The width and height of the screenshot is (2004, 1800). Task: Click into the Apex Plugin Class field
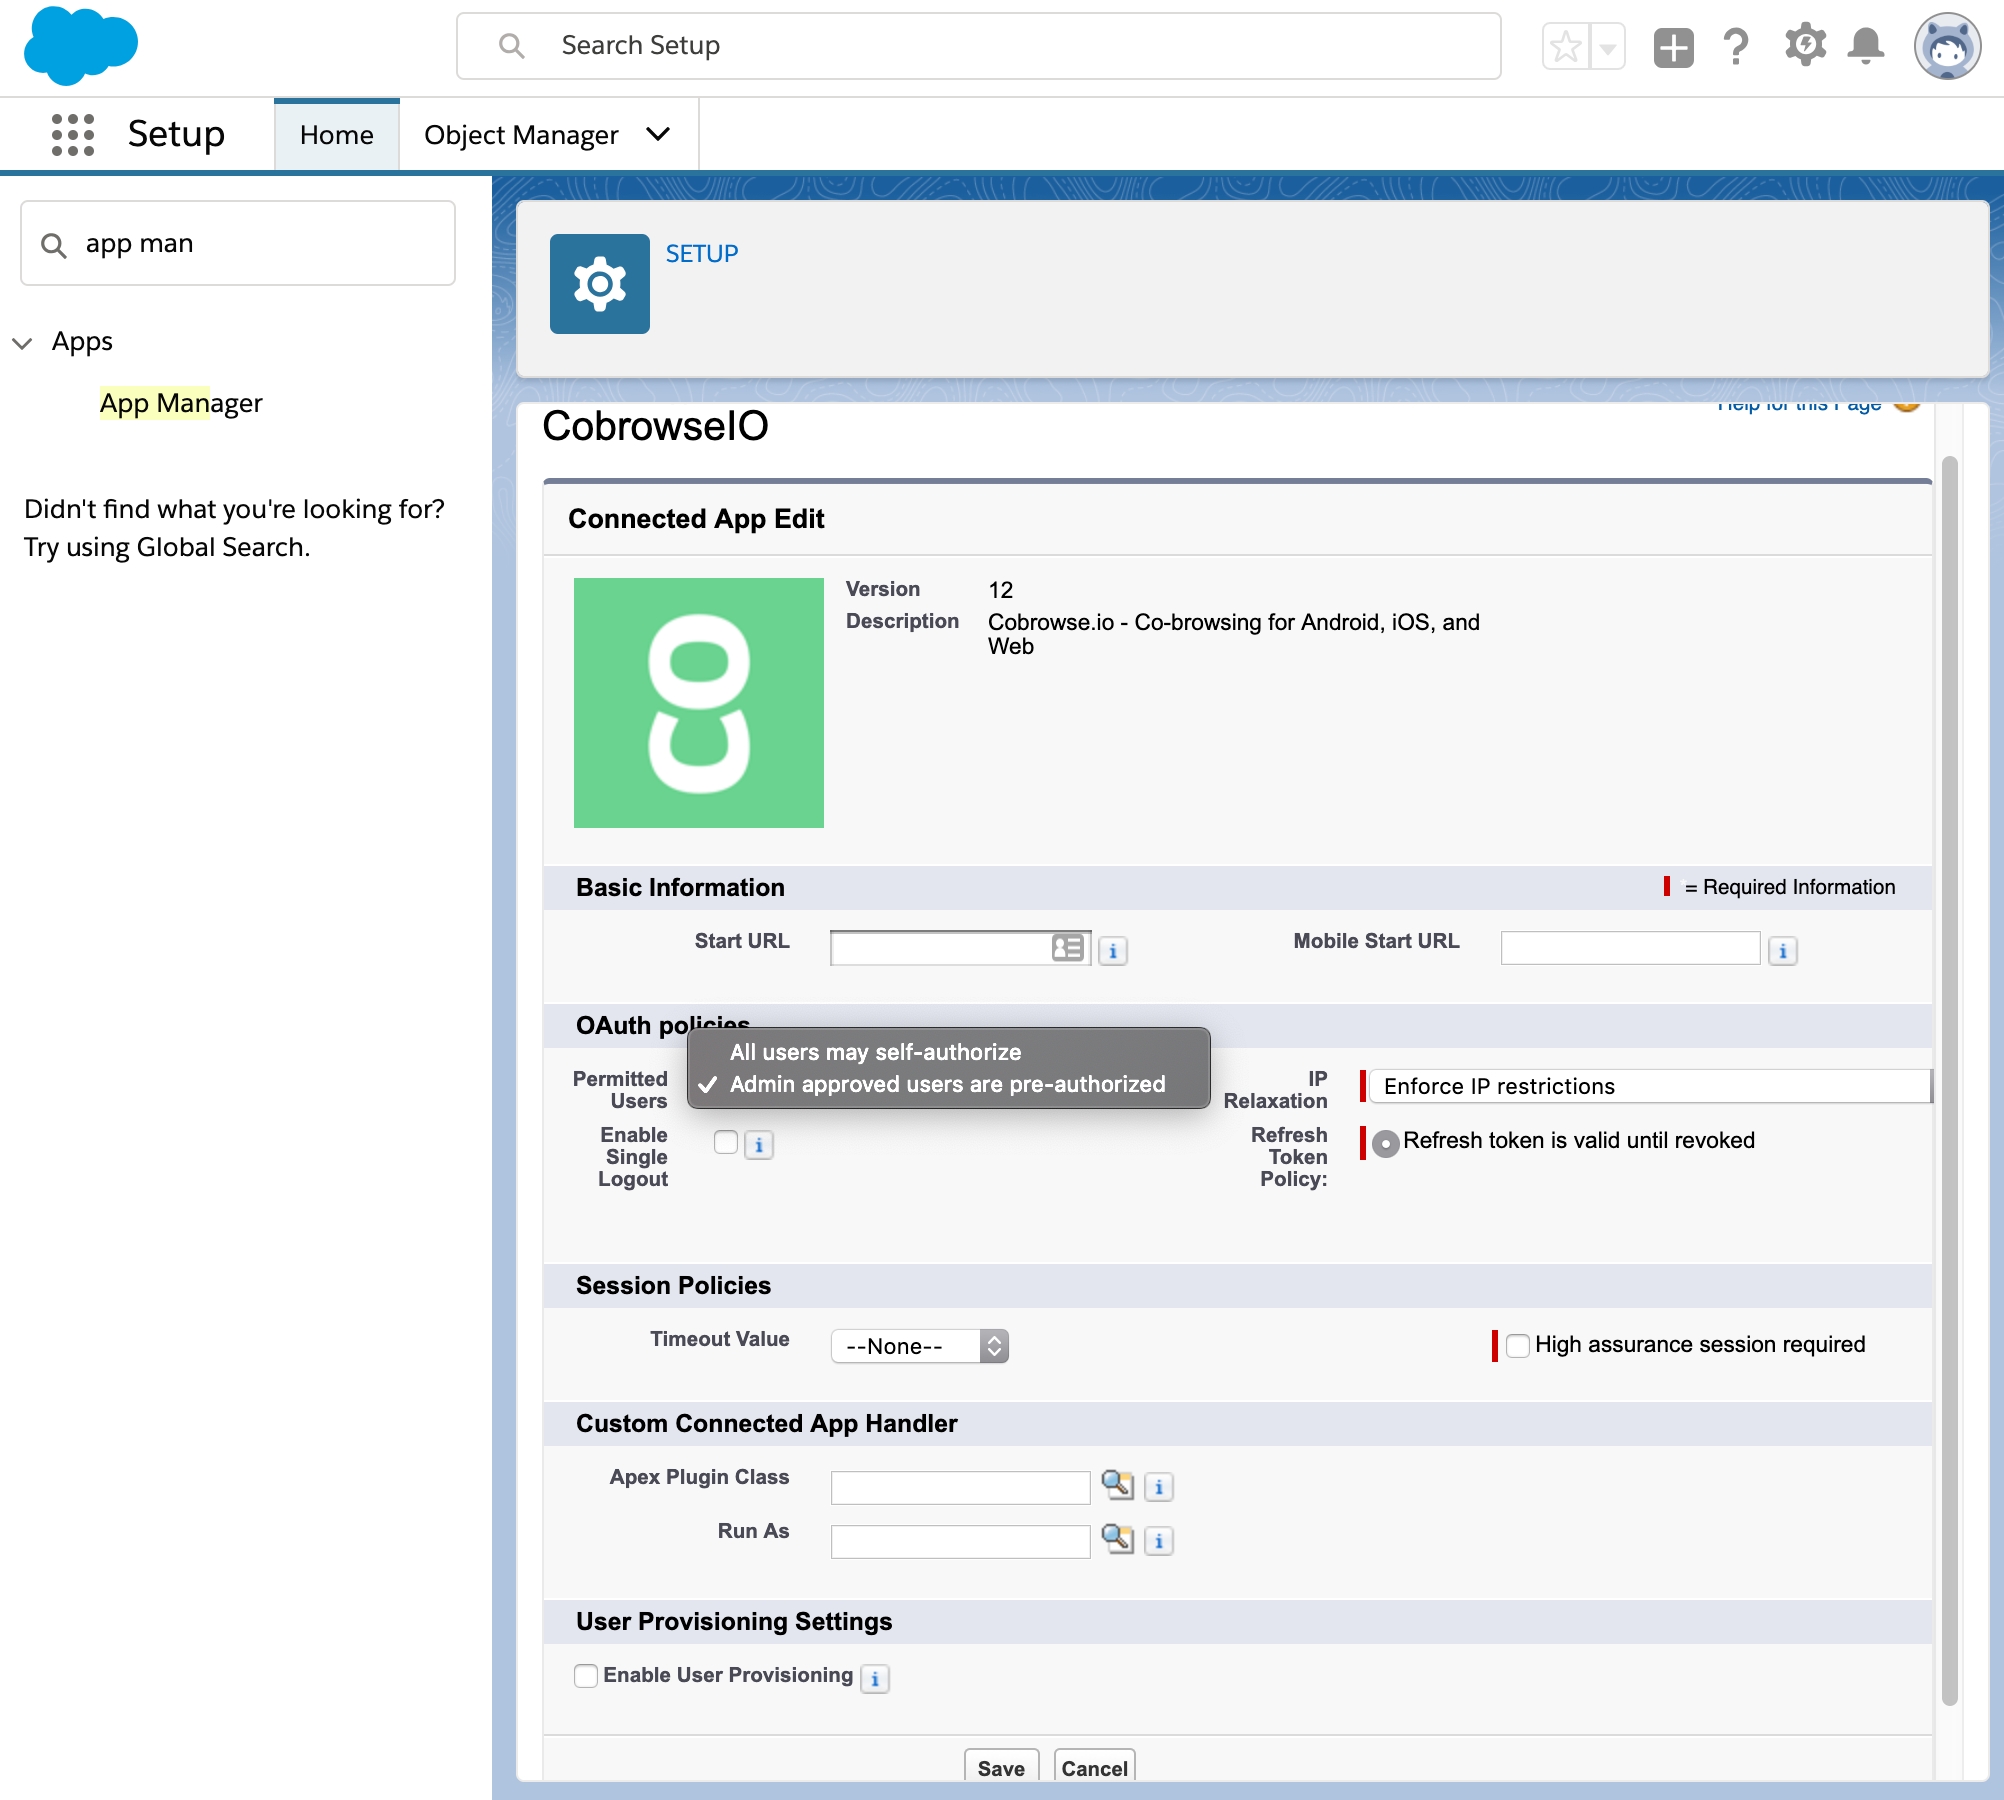(x=961, y=1488)
